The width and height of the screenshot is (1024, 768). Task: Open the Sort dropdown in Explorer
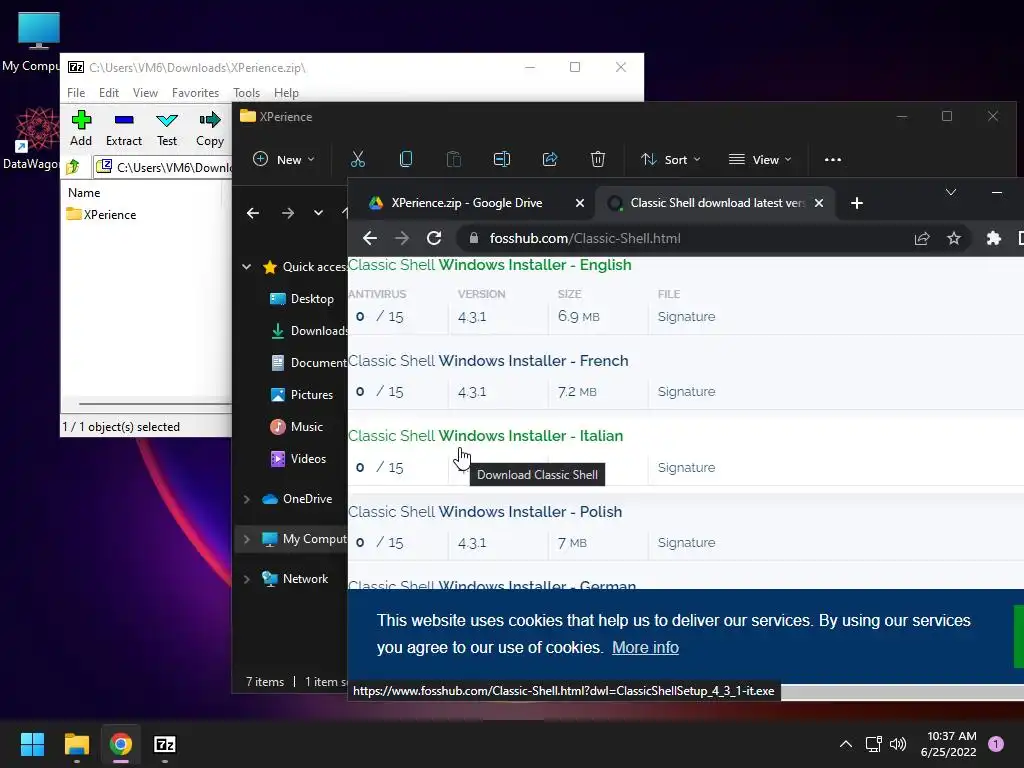point(670,159)
